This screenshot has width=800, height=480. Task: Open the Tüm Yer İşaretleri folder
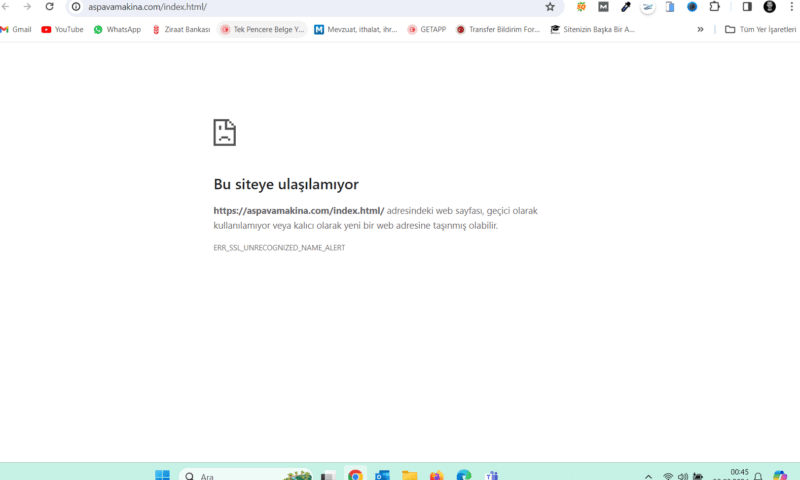click(758, 30)
